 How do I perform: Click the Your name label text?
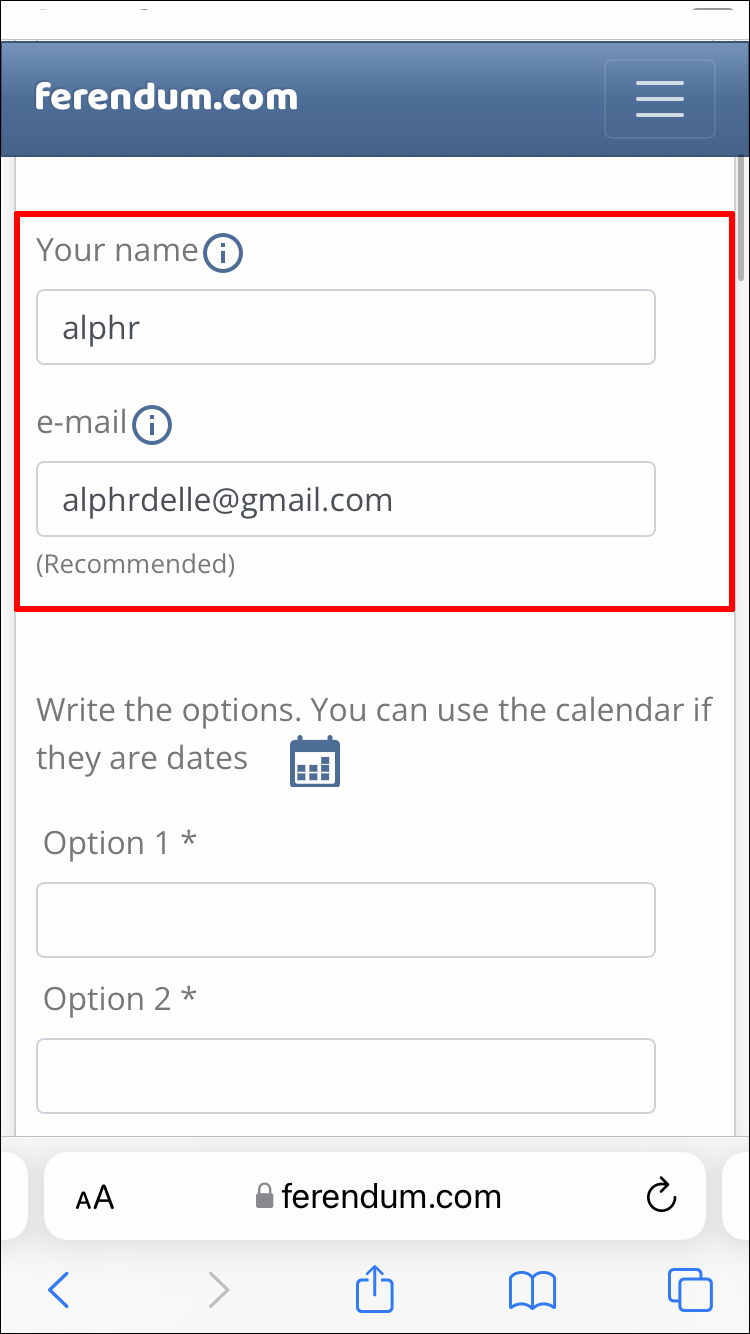(x=117, y=250)
